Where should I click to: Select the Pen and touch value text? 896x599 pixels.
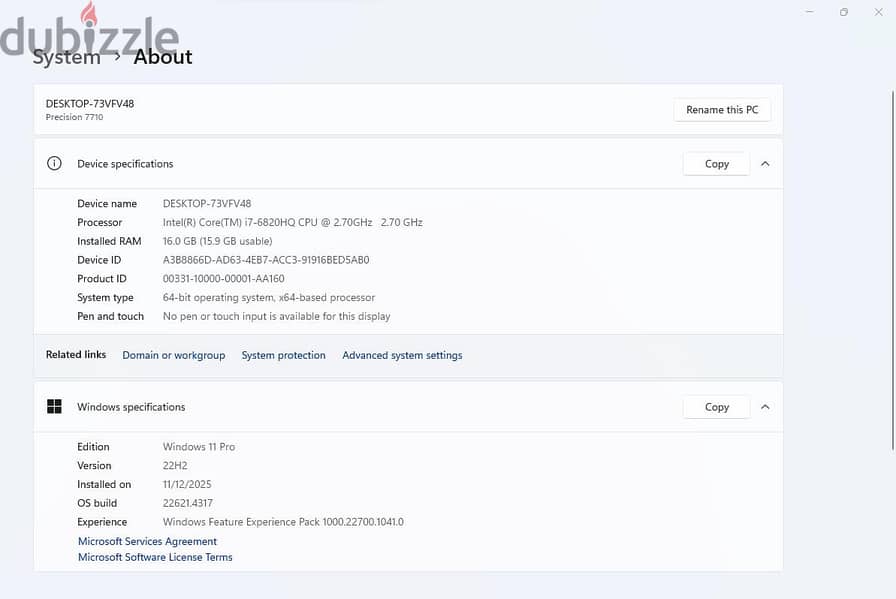click(277, 317)
